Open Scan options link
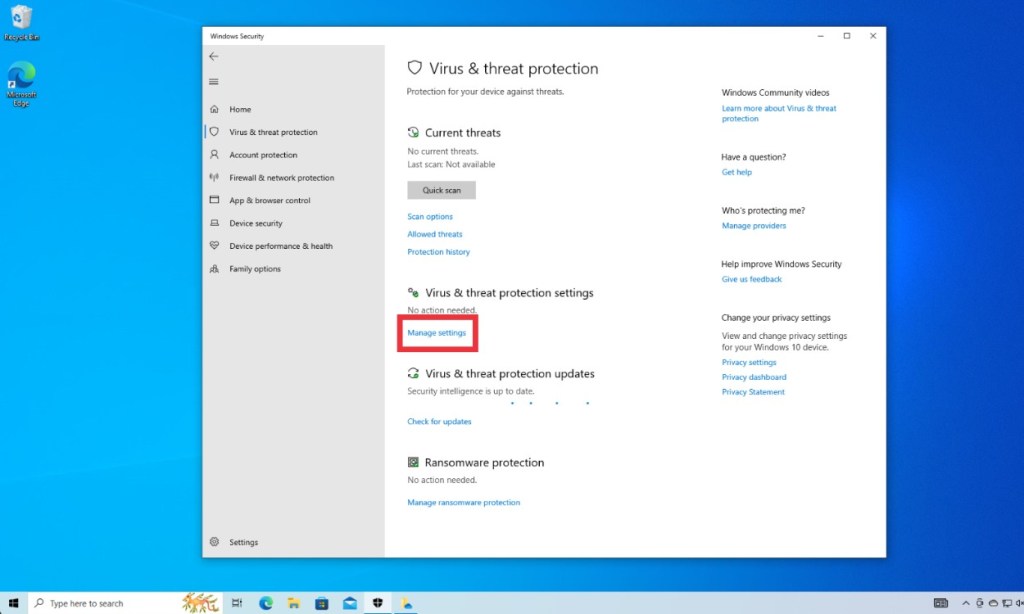Image resolution: width=1024 pixels, height=614 pixels. coord(430,216)
